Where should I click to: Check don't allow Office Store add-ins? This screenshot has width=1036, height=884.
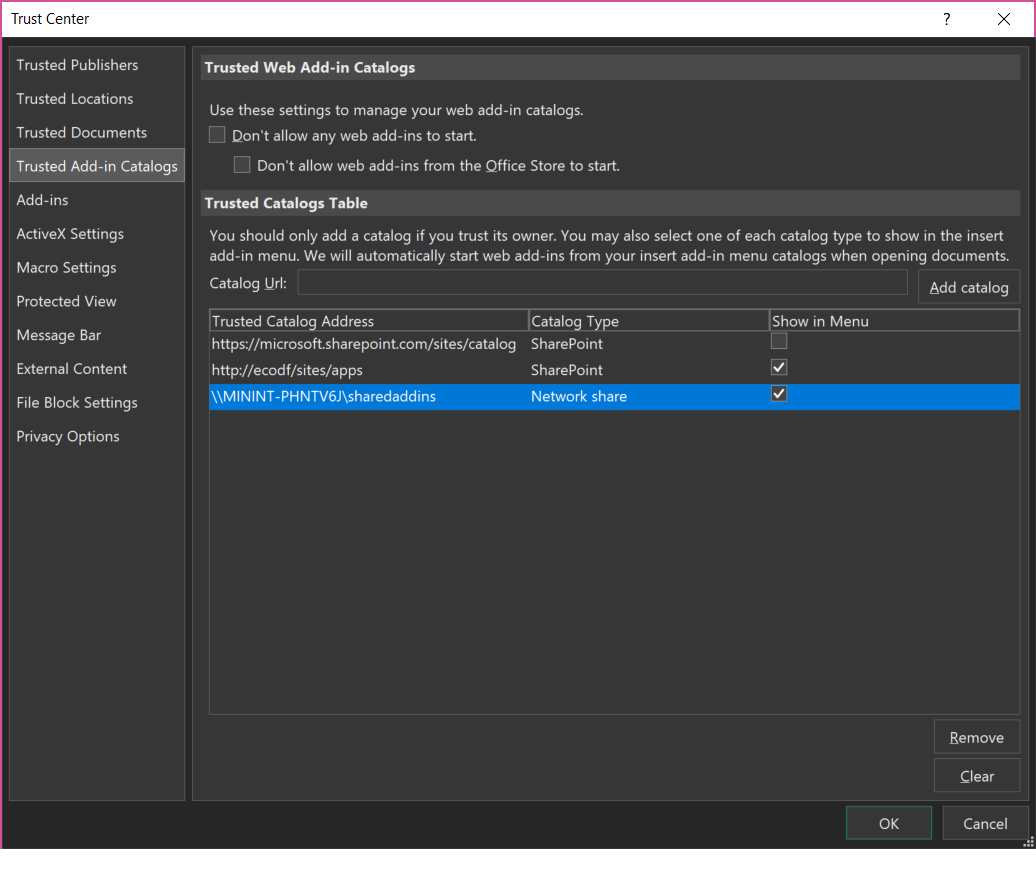coord(242,165)
